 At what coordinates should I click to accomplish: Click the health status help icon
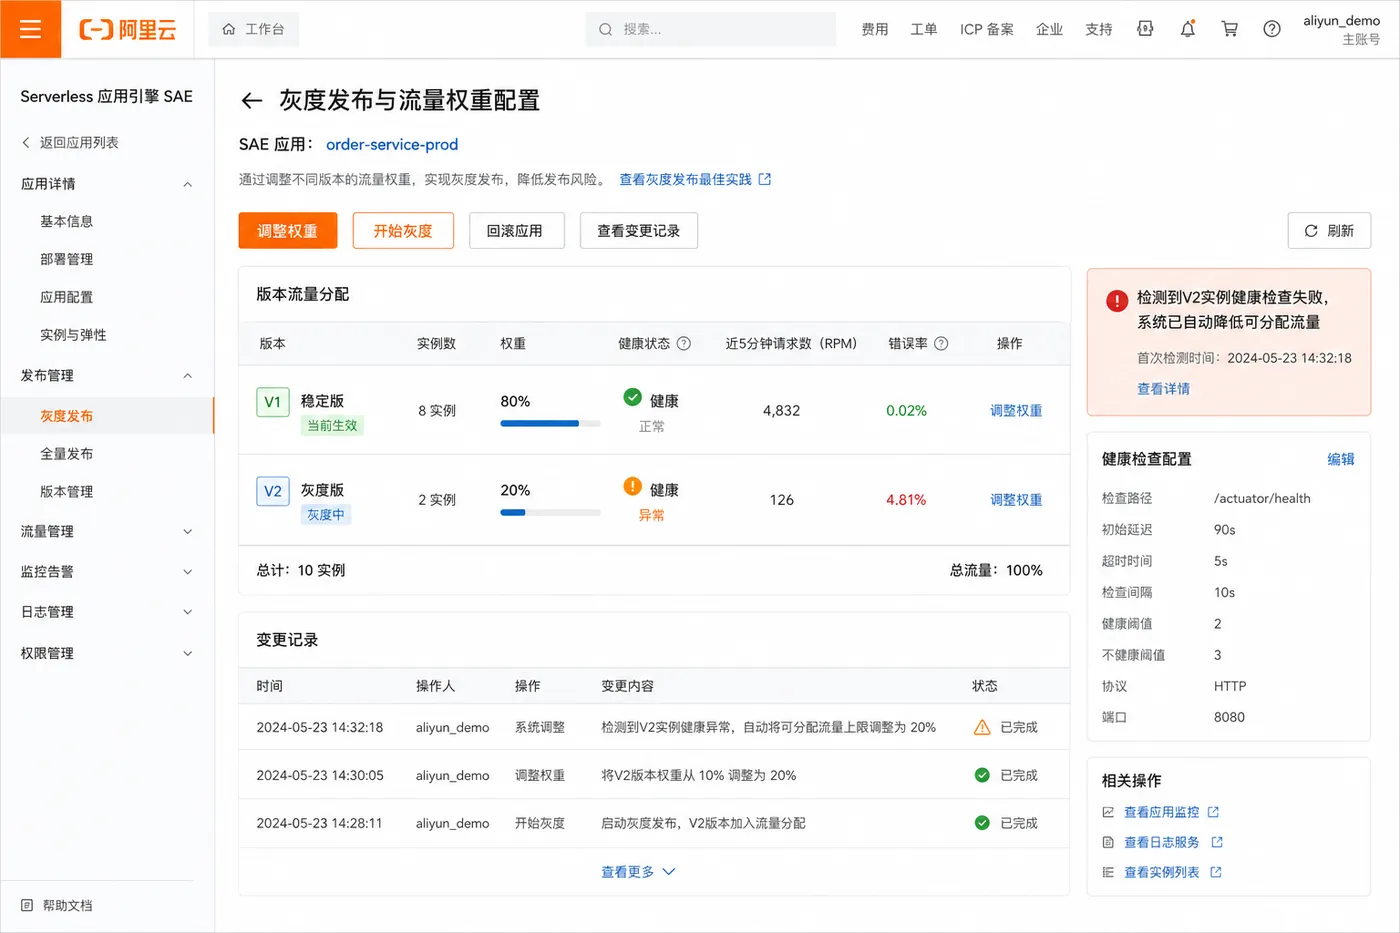tap(684, 343)
